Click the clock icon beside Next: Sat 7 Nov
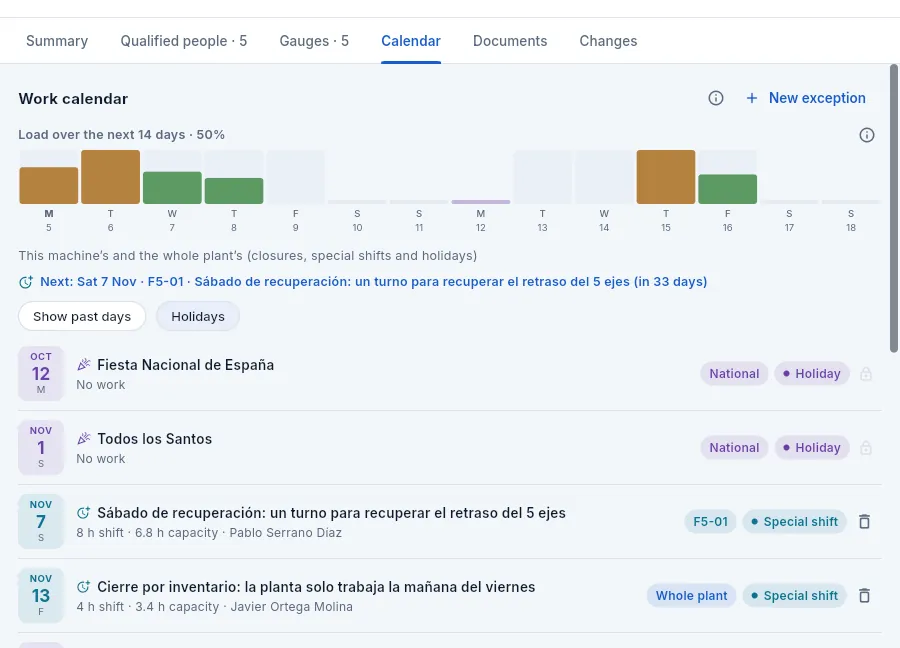This screenshot has height=648, width=900. click(x=26, y=282)
